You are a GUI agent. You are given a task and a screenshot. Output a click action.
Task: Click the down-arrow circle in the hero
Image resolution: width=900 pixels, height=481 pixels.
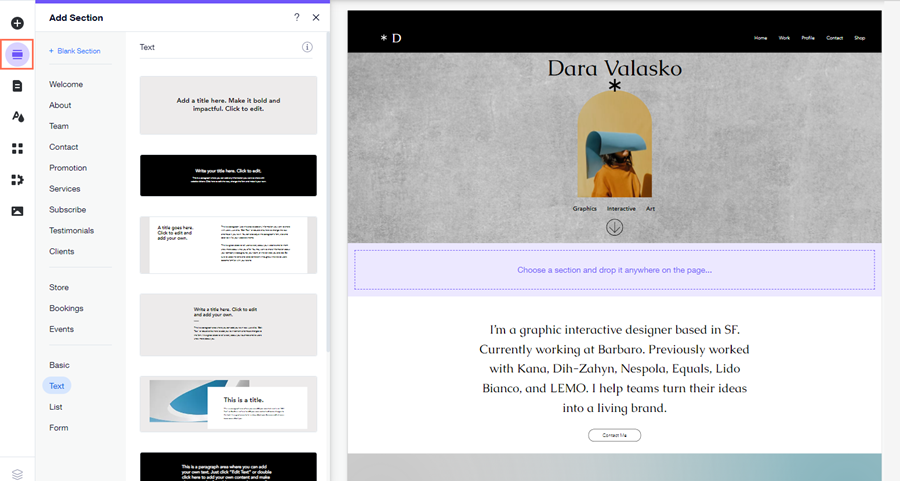click(x=614, y=227)
